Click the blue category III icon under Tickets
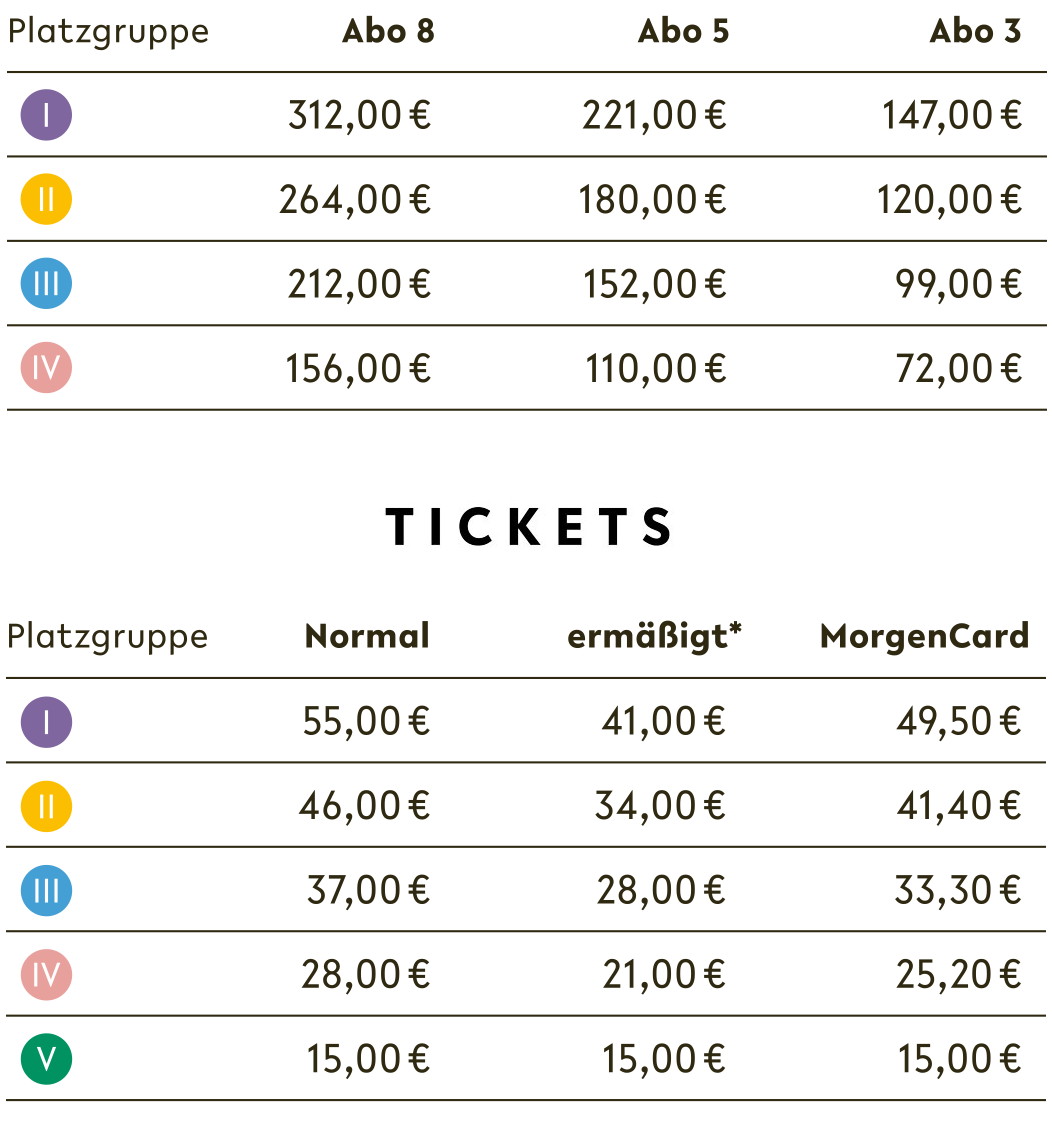Viewport: 1052px width, 1123px height. tap(46, 890)
